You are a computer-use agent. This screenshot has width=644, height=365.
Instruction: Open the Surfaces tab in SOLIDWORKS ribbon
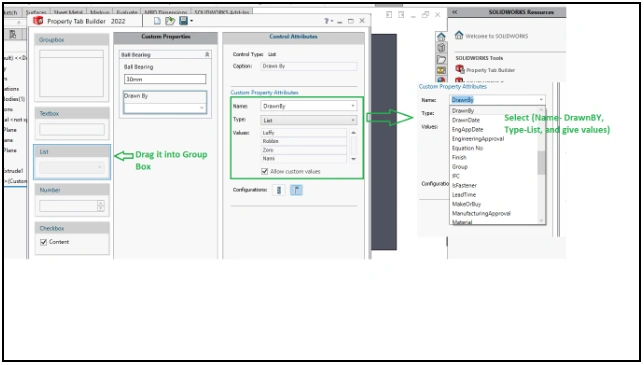(x=36, y=12)
